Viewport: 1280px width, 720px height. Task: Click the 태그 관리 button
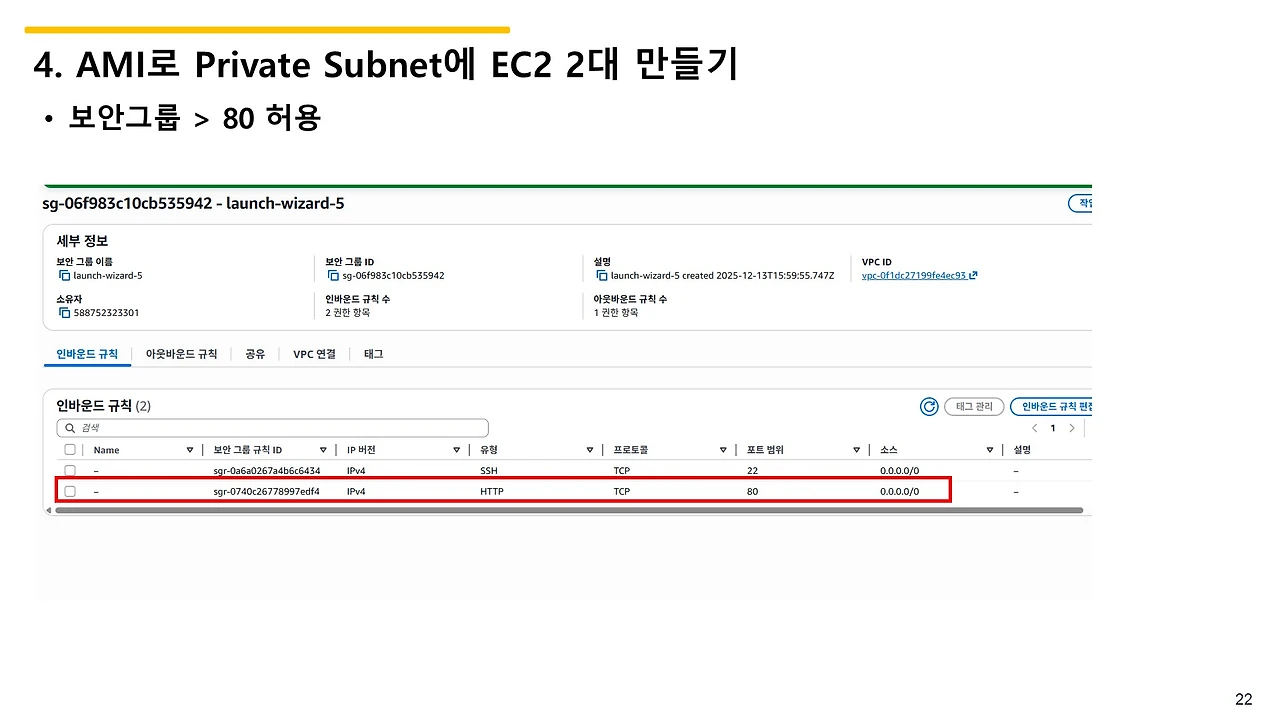coord(974,406)
